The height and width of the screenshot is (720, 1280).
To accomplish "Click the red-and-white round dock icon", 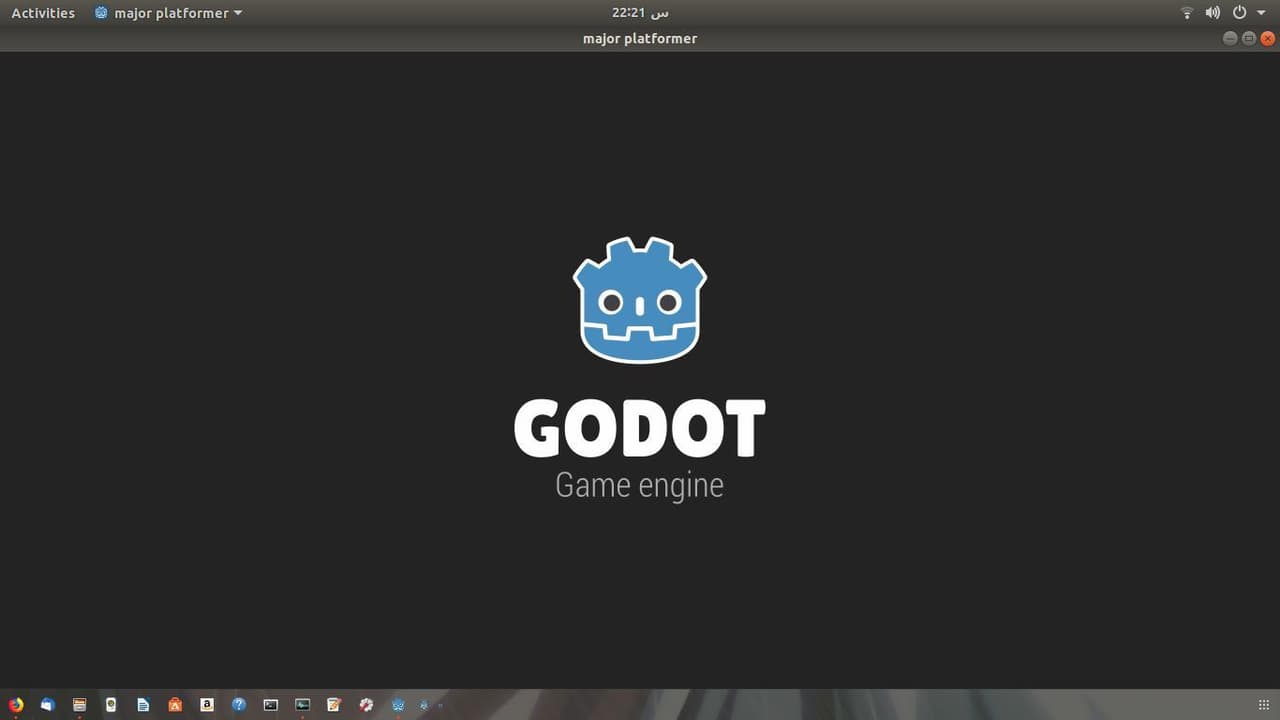I will 367,705.
